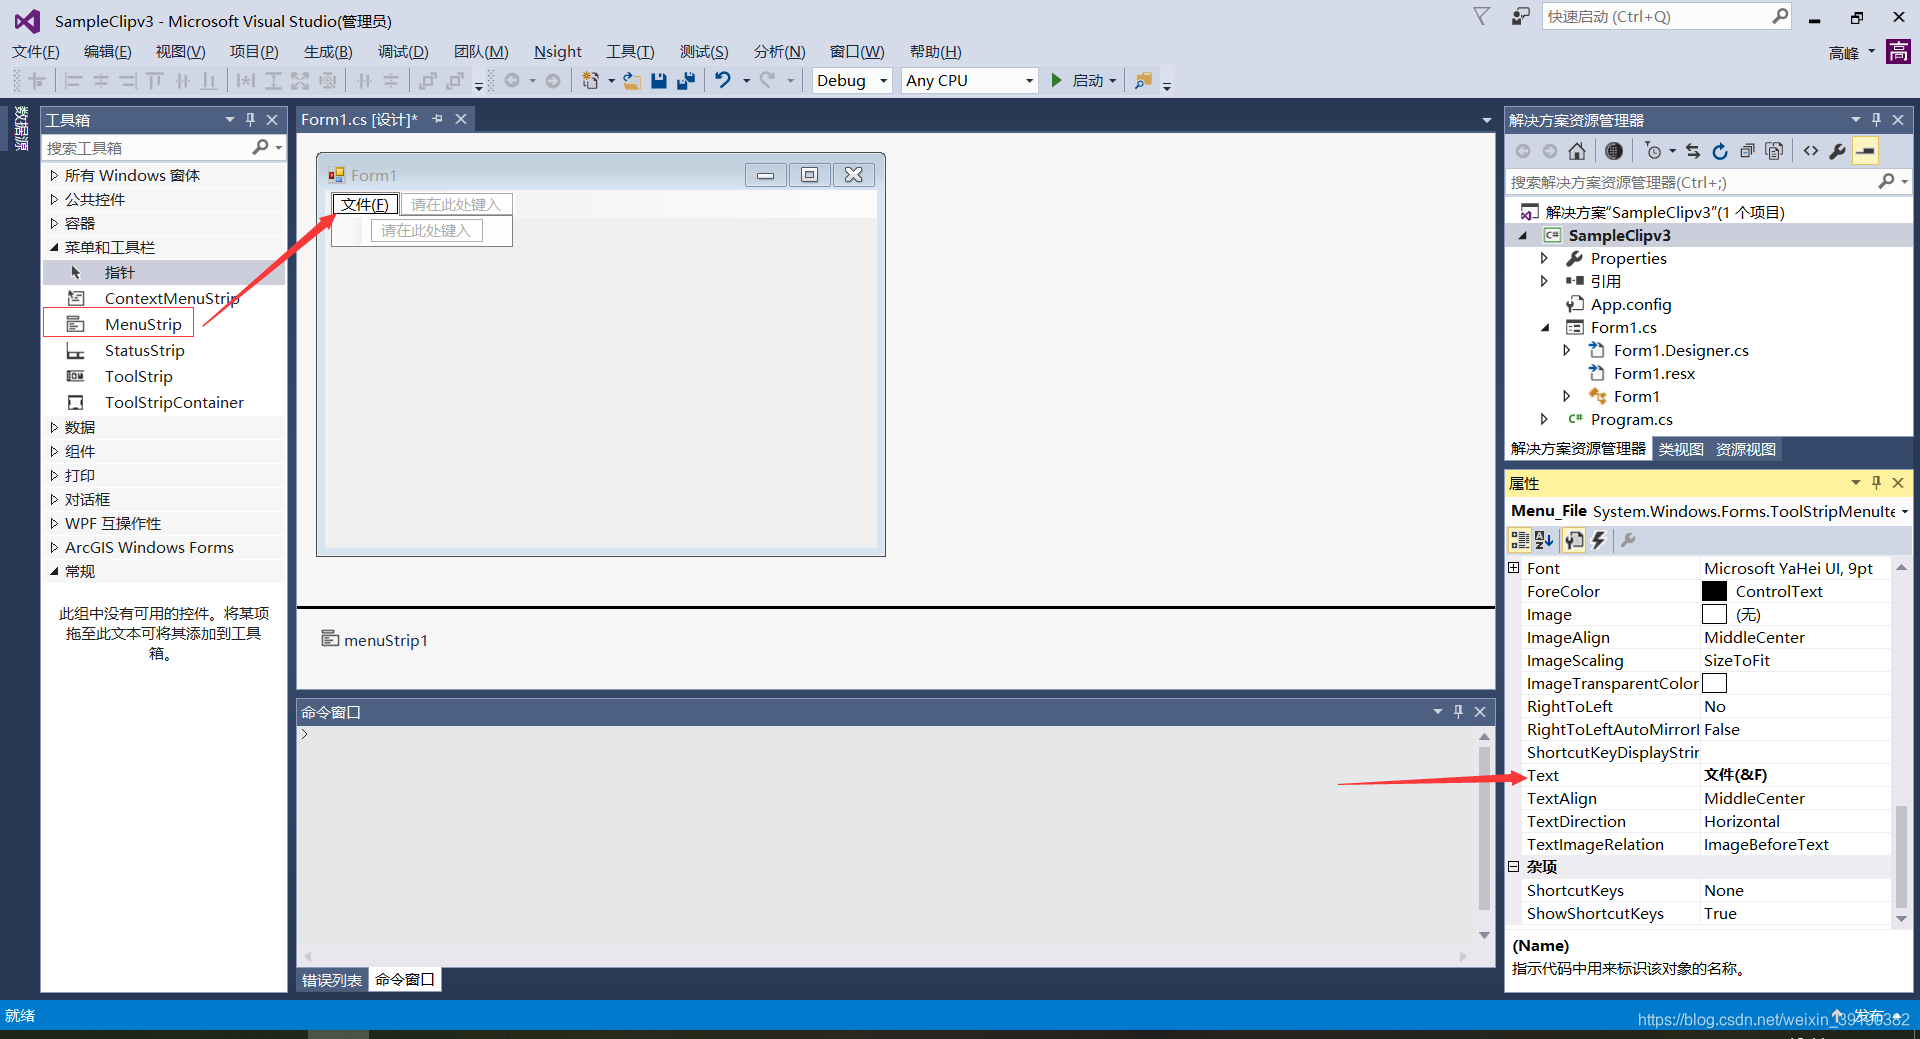Pin the Toolbox panel with the pushpin icon
The image size is (1920, 1039).
pyautogui.click(x=250, y=119)
